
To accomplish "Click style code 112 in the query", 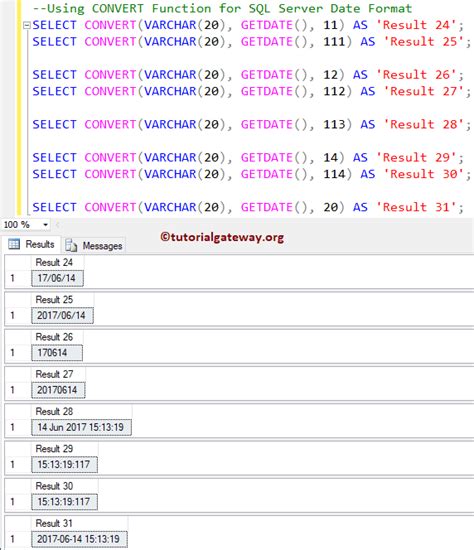I will click(334, 91).
